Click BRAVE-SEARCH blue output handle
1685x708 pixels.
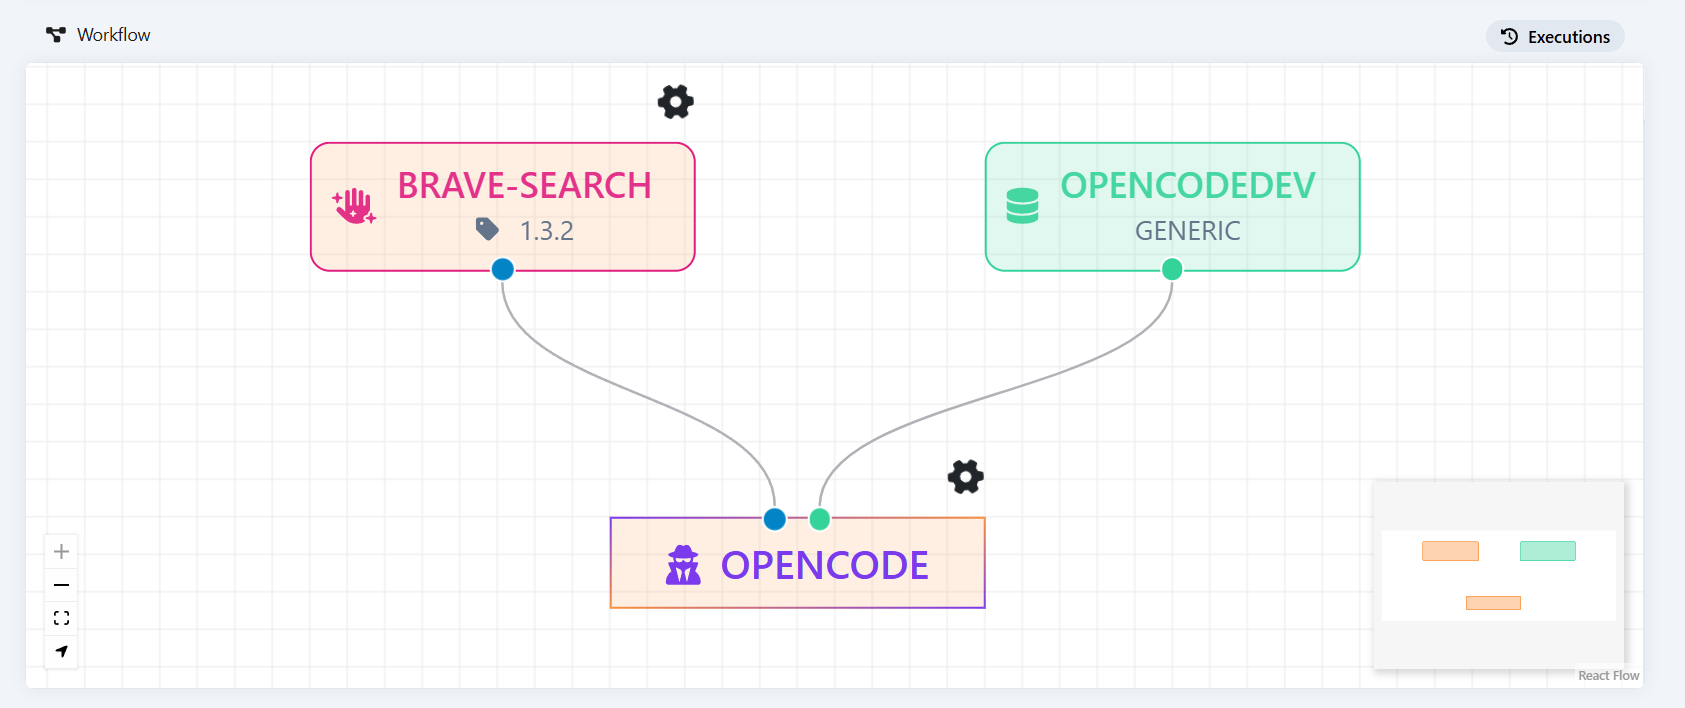(x=503, y=269)
